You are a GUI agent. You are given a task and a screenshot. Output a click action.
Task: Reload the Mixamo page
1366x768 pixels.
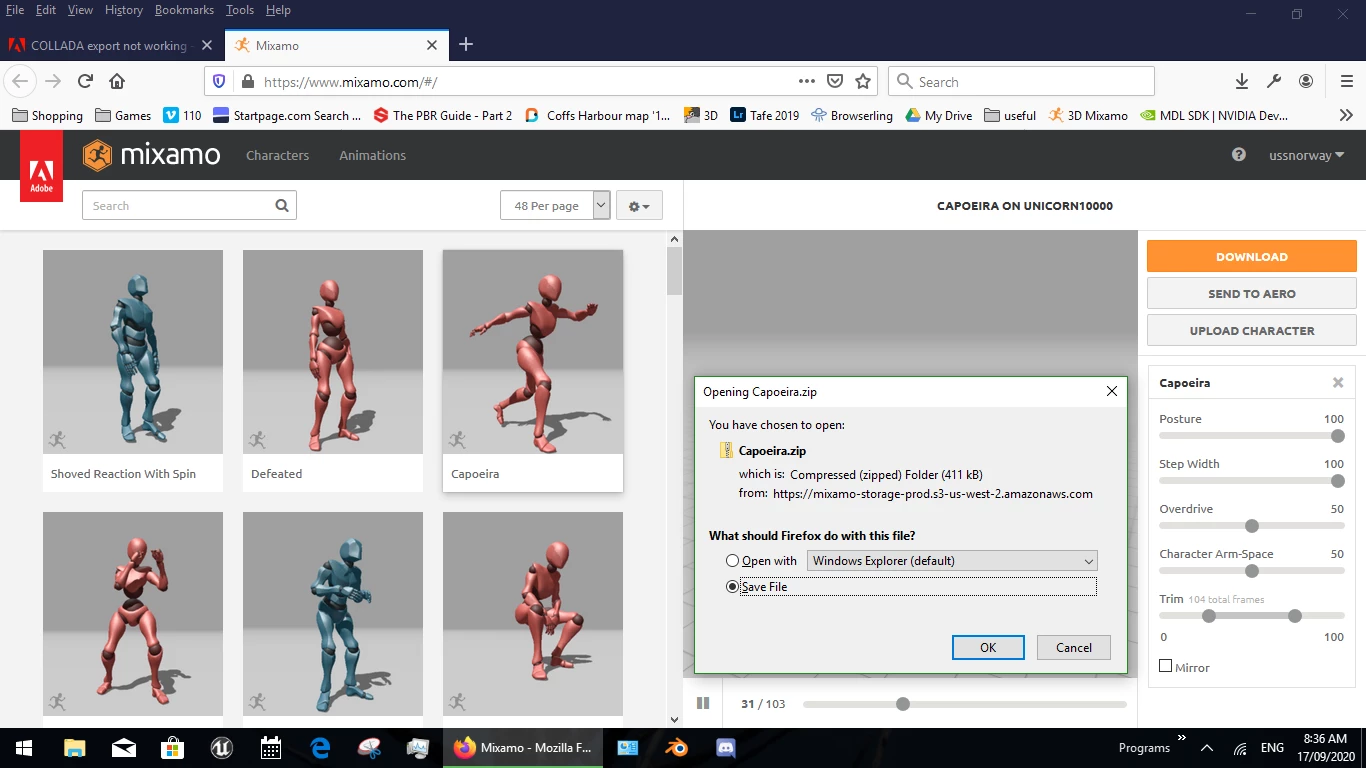[x=85, y=81]
